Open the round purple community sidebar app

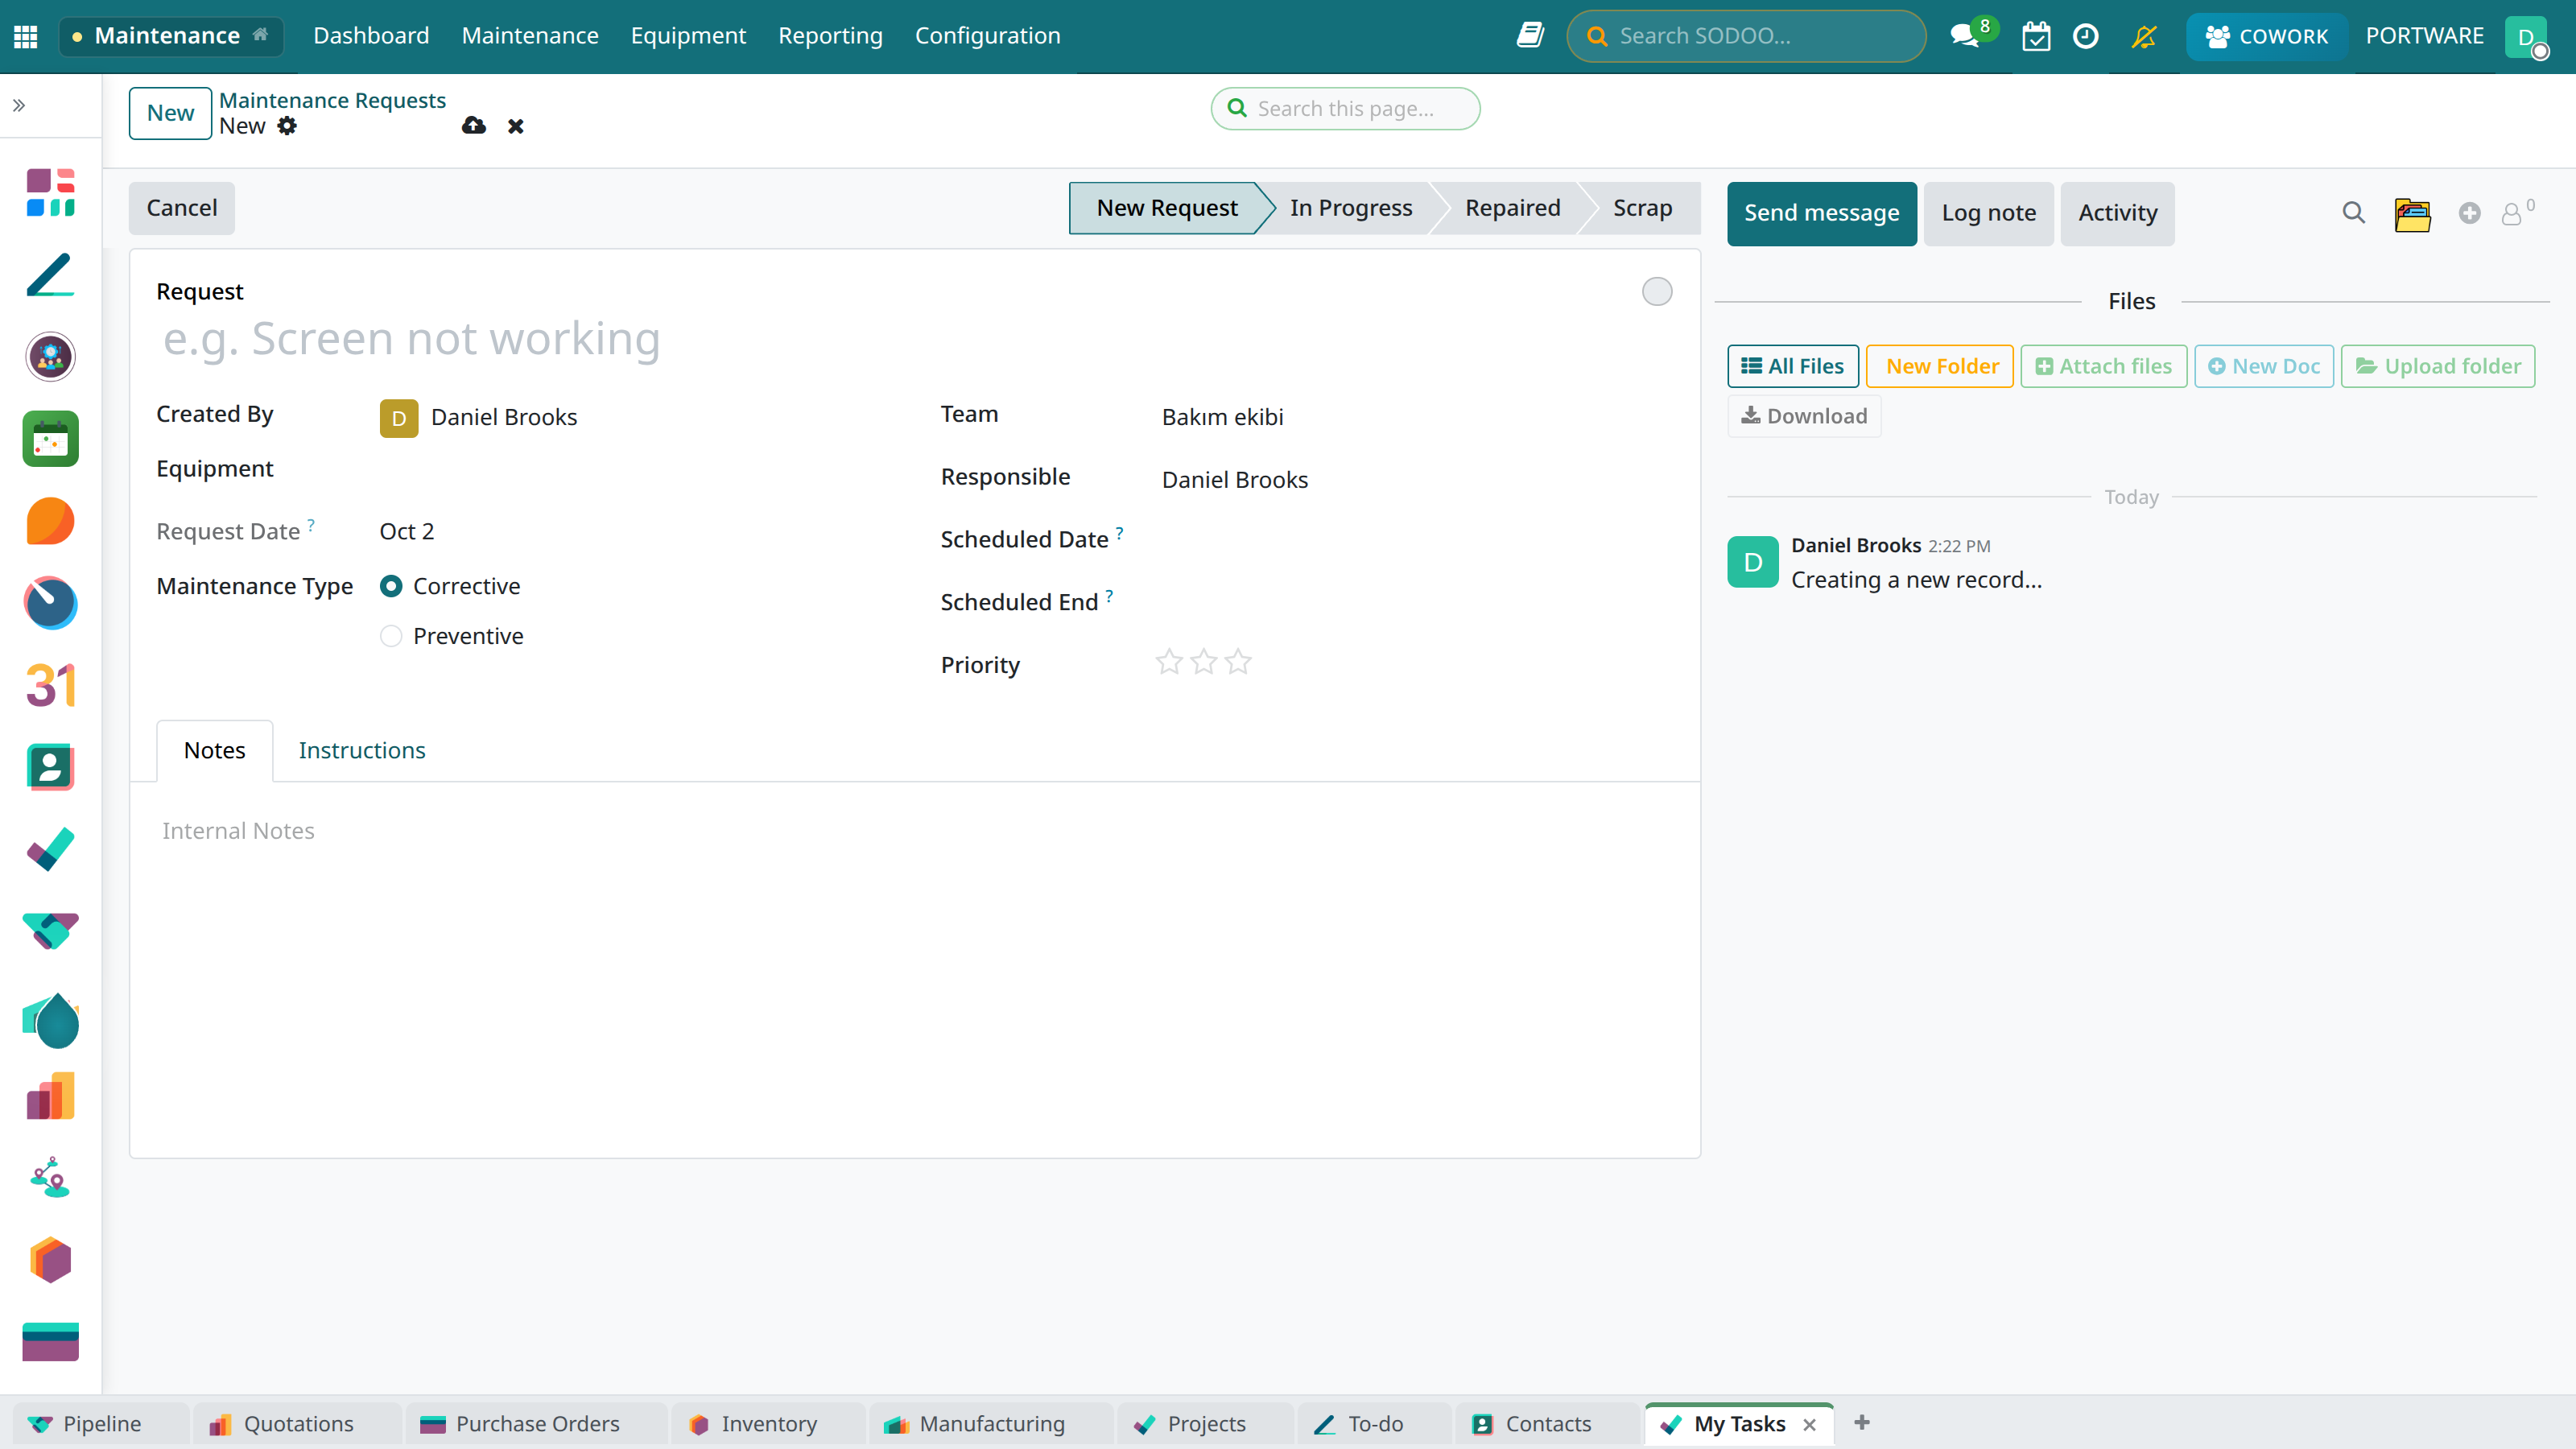pos(51,356)
